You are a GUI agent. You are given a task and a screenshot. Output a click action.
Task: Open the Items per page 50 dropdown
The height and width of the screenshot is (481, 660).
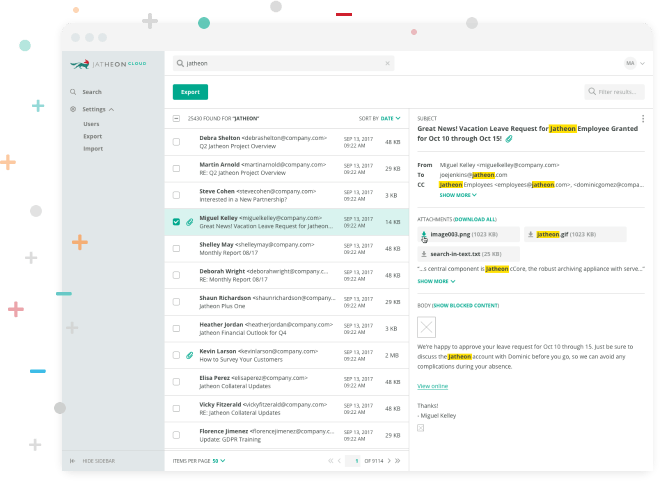(219, 461)
